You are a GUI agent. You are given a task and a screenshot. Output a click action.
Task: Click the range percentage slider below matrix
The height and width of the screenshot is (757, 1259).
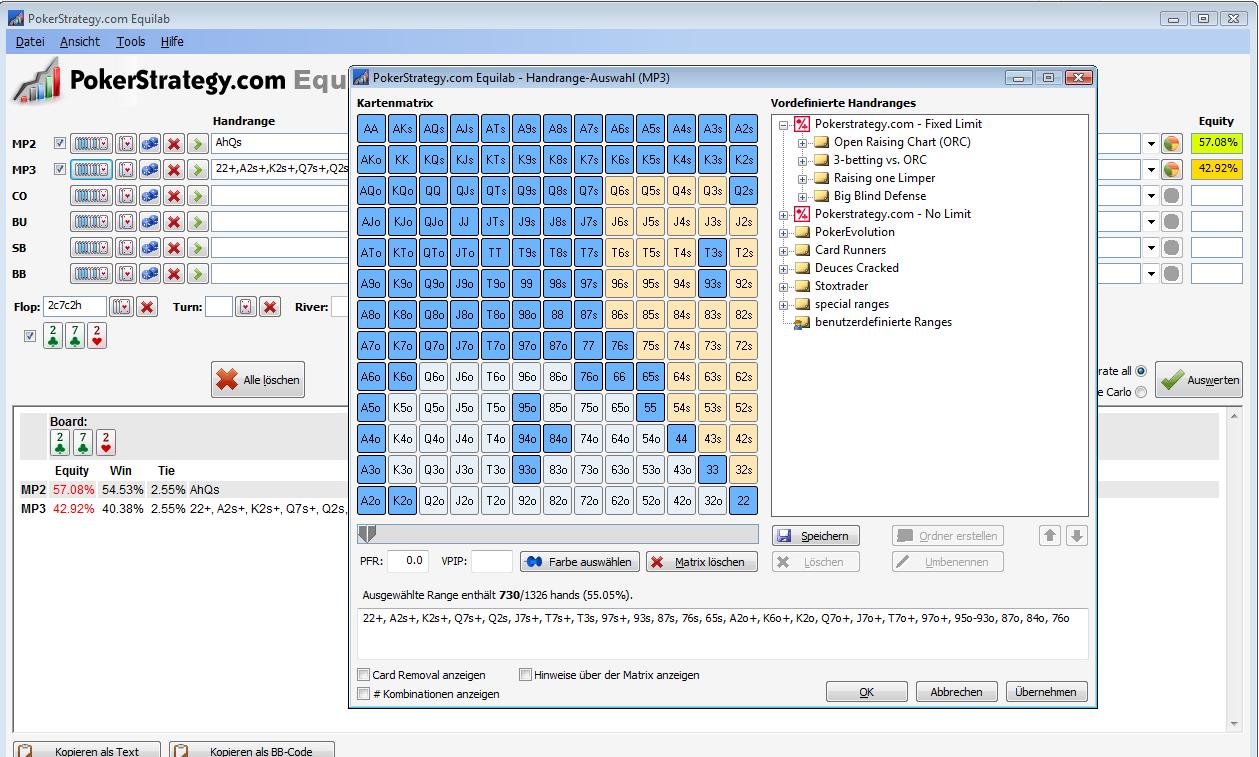pos(558,534)
